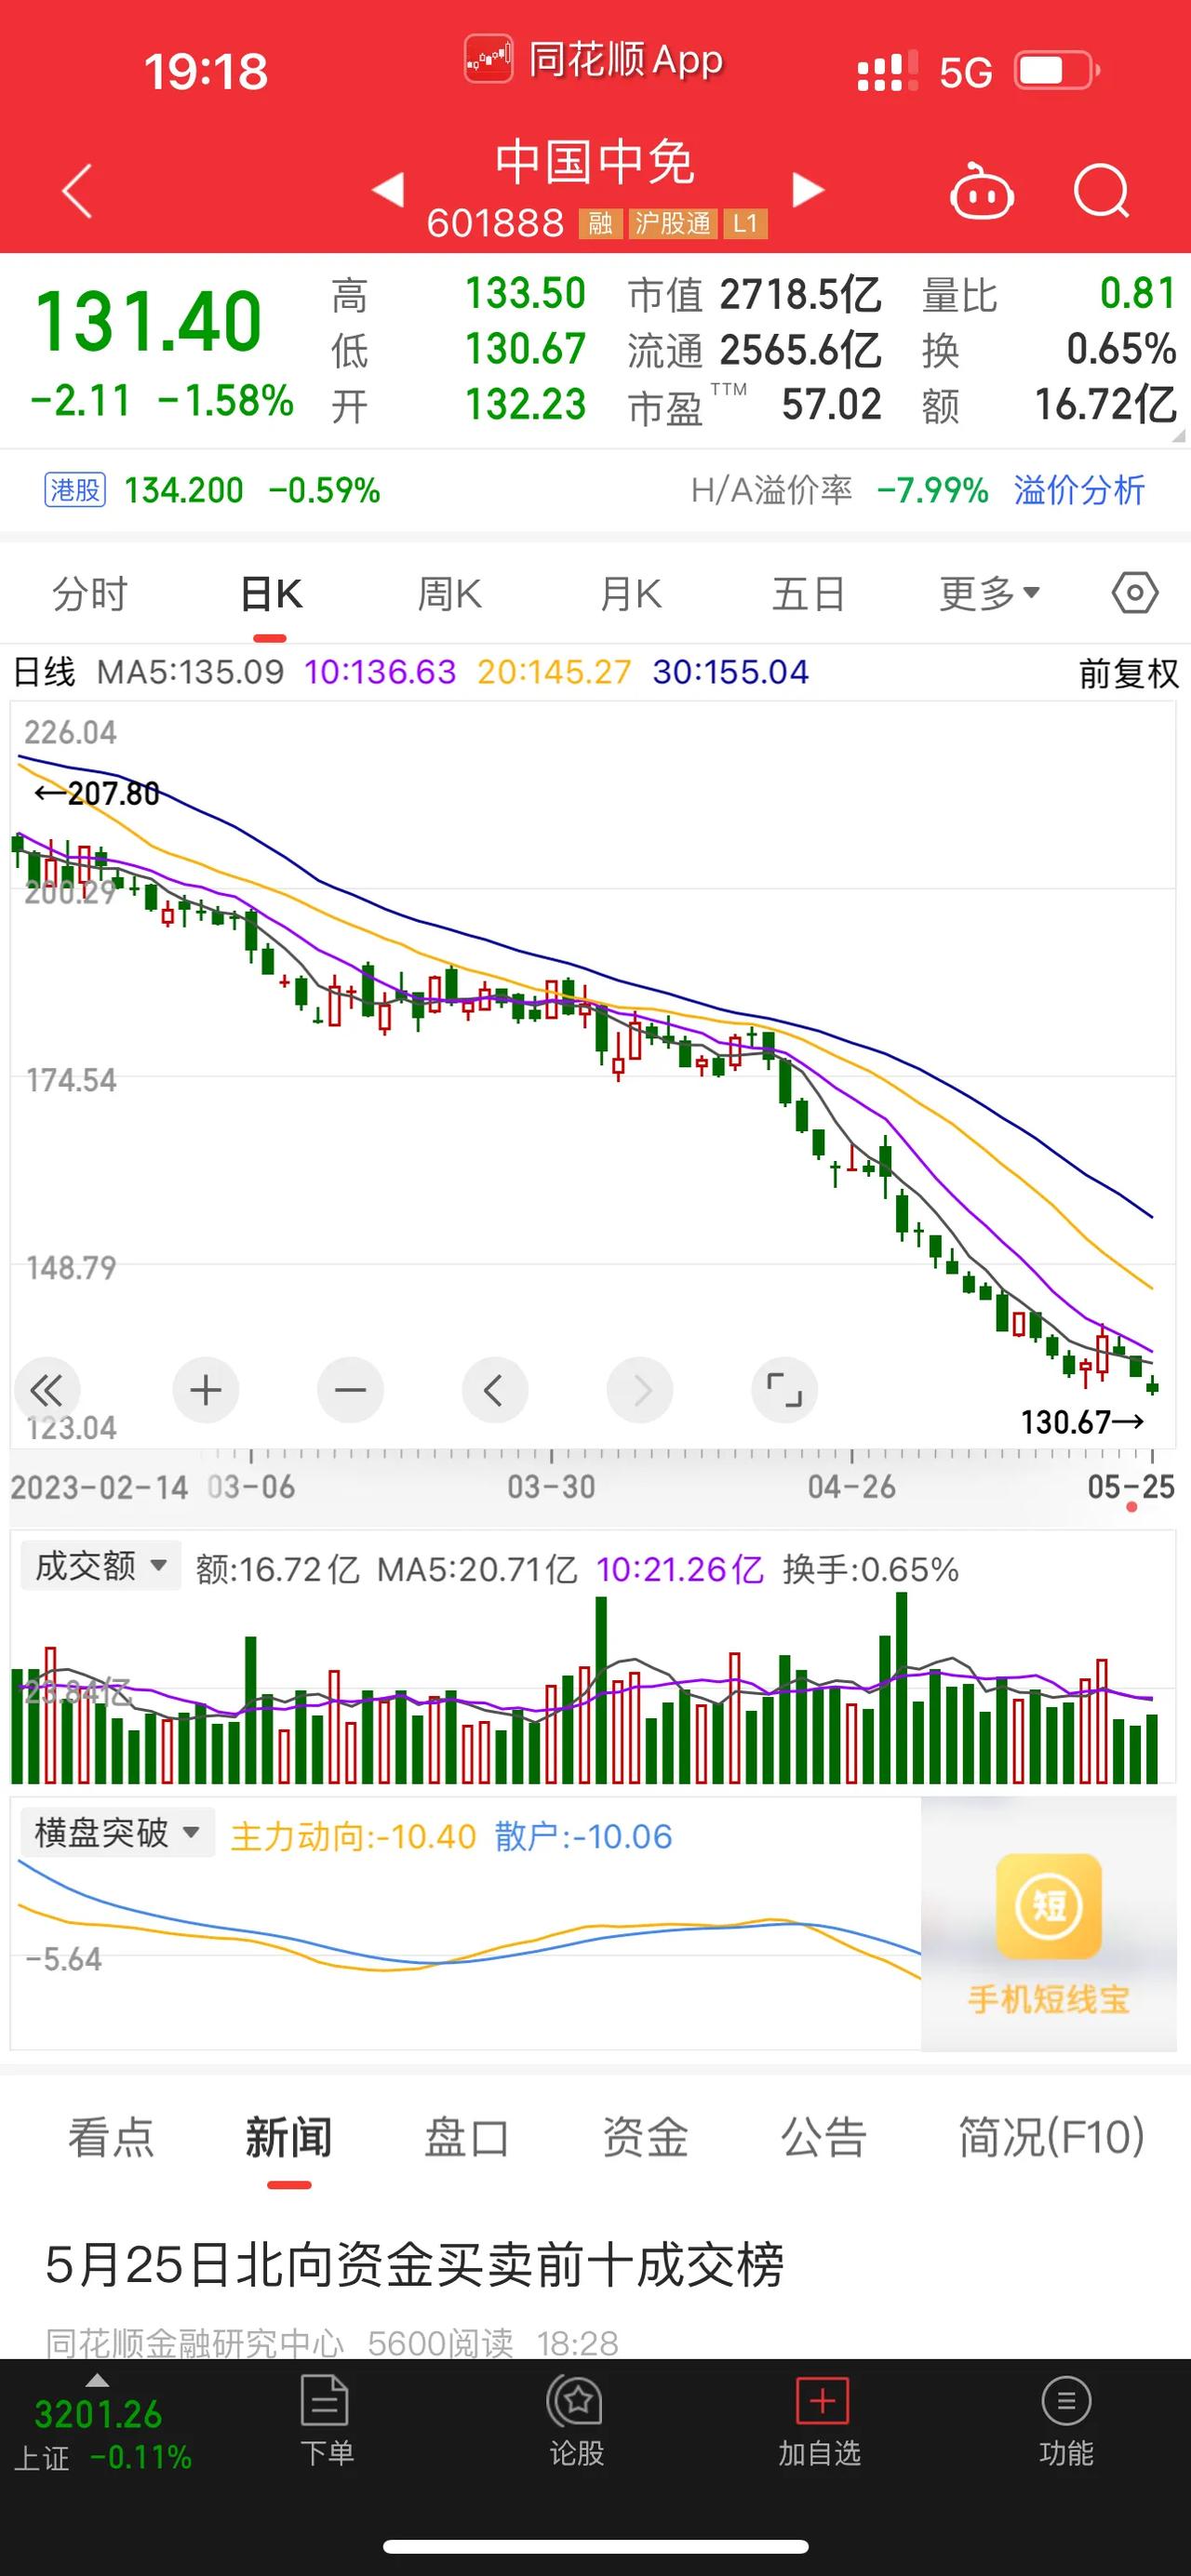
Task: Select the 日K chart tab
Action: coord(270,594)
